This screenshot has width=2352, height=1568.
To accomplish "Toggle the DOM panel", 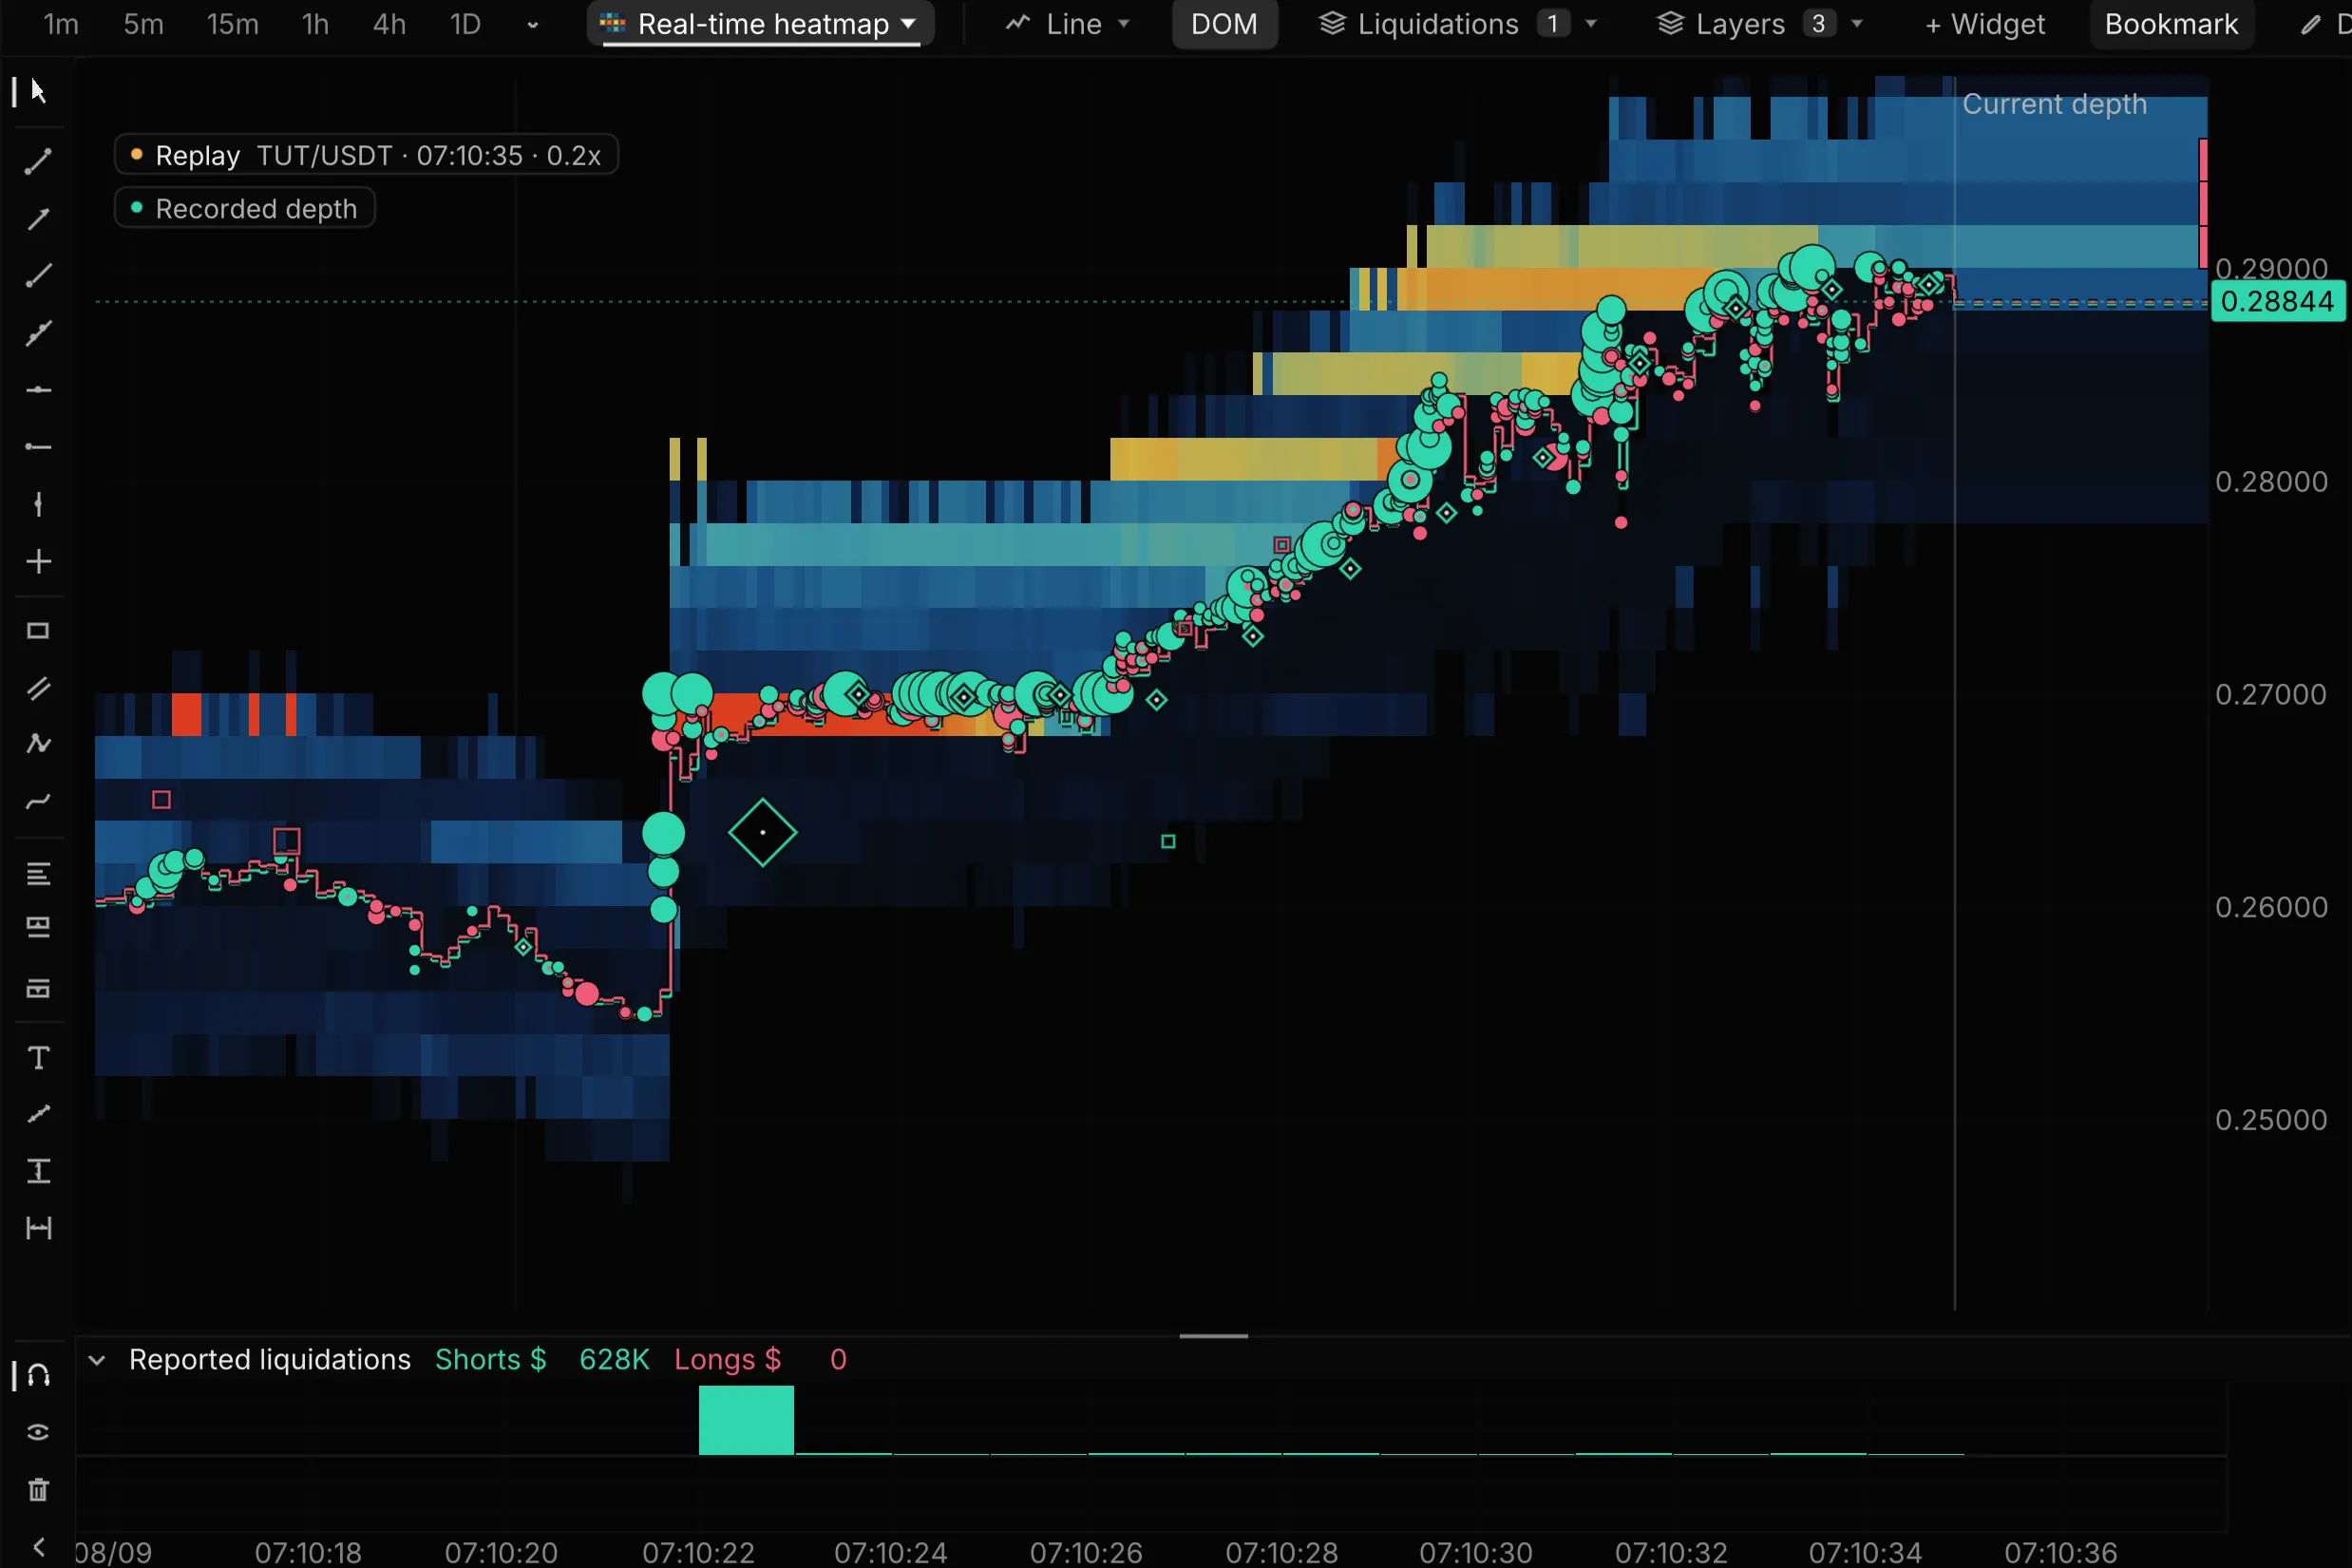I will pos(1224,24).
